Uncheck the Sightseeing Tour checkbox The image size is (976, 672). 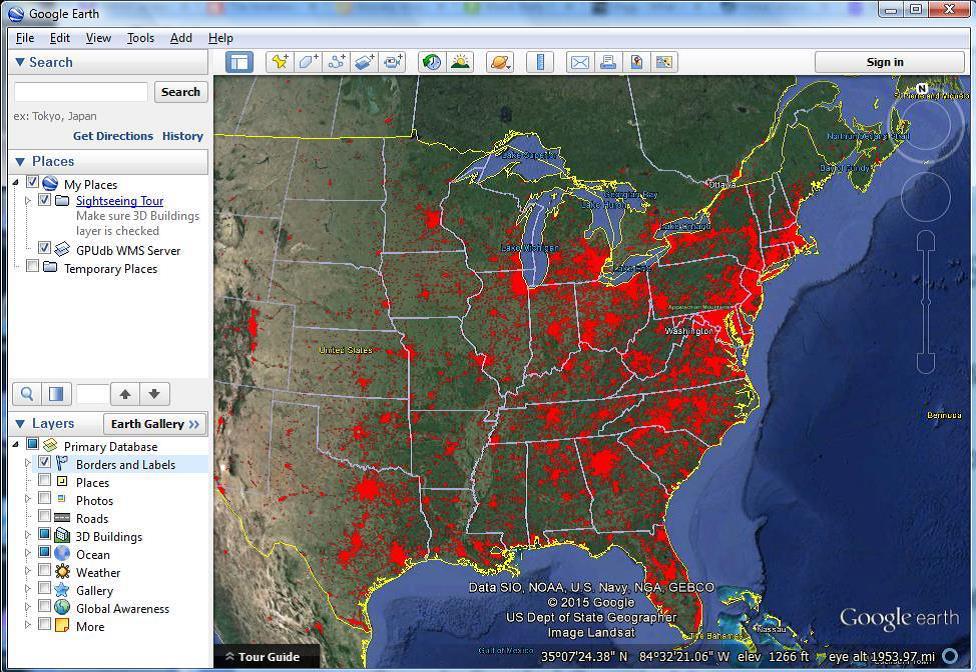tap(44, 200)
